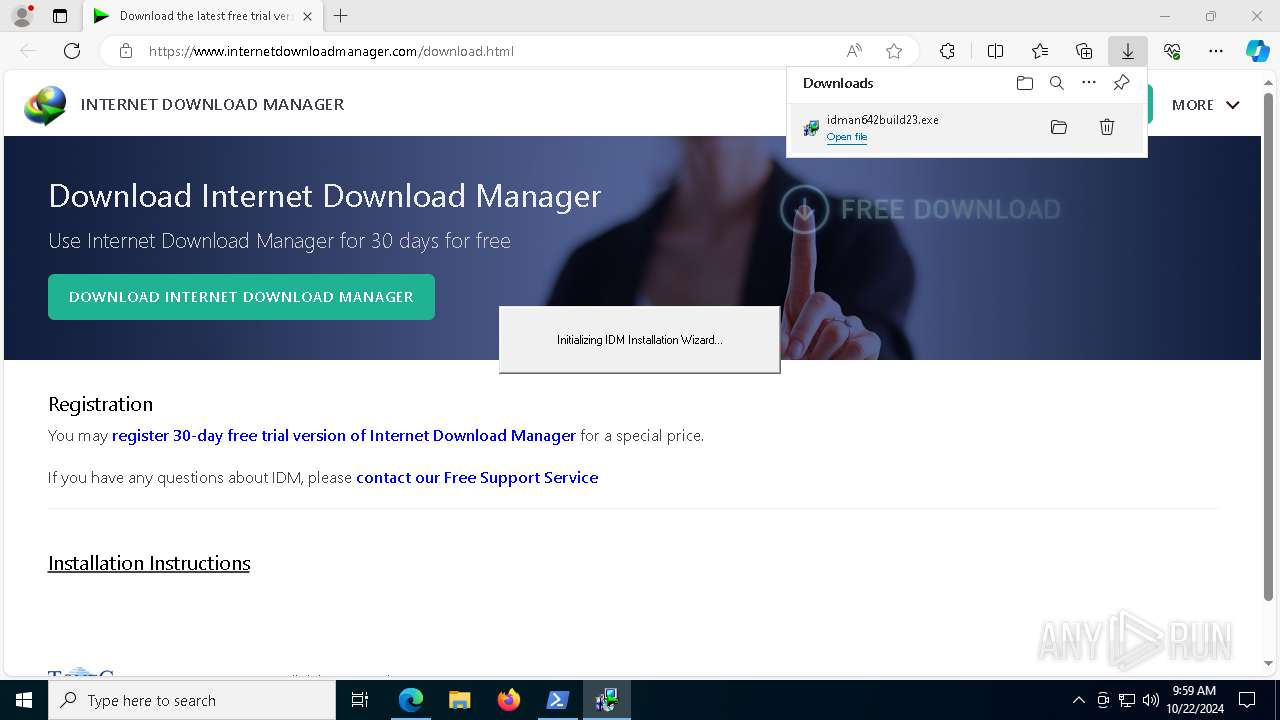Pin the Downloads panel

pos(1121,83)
